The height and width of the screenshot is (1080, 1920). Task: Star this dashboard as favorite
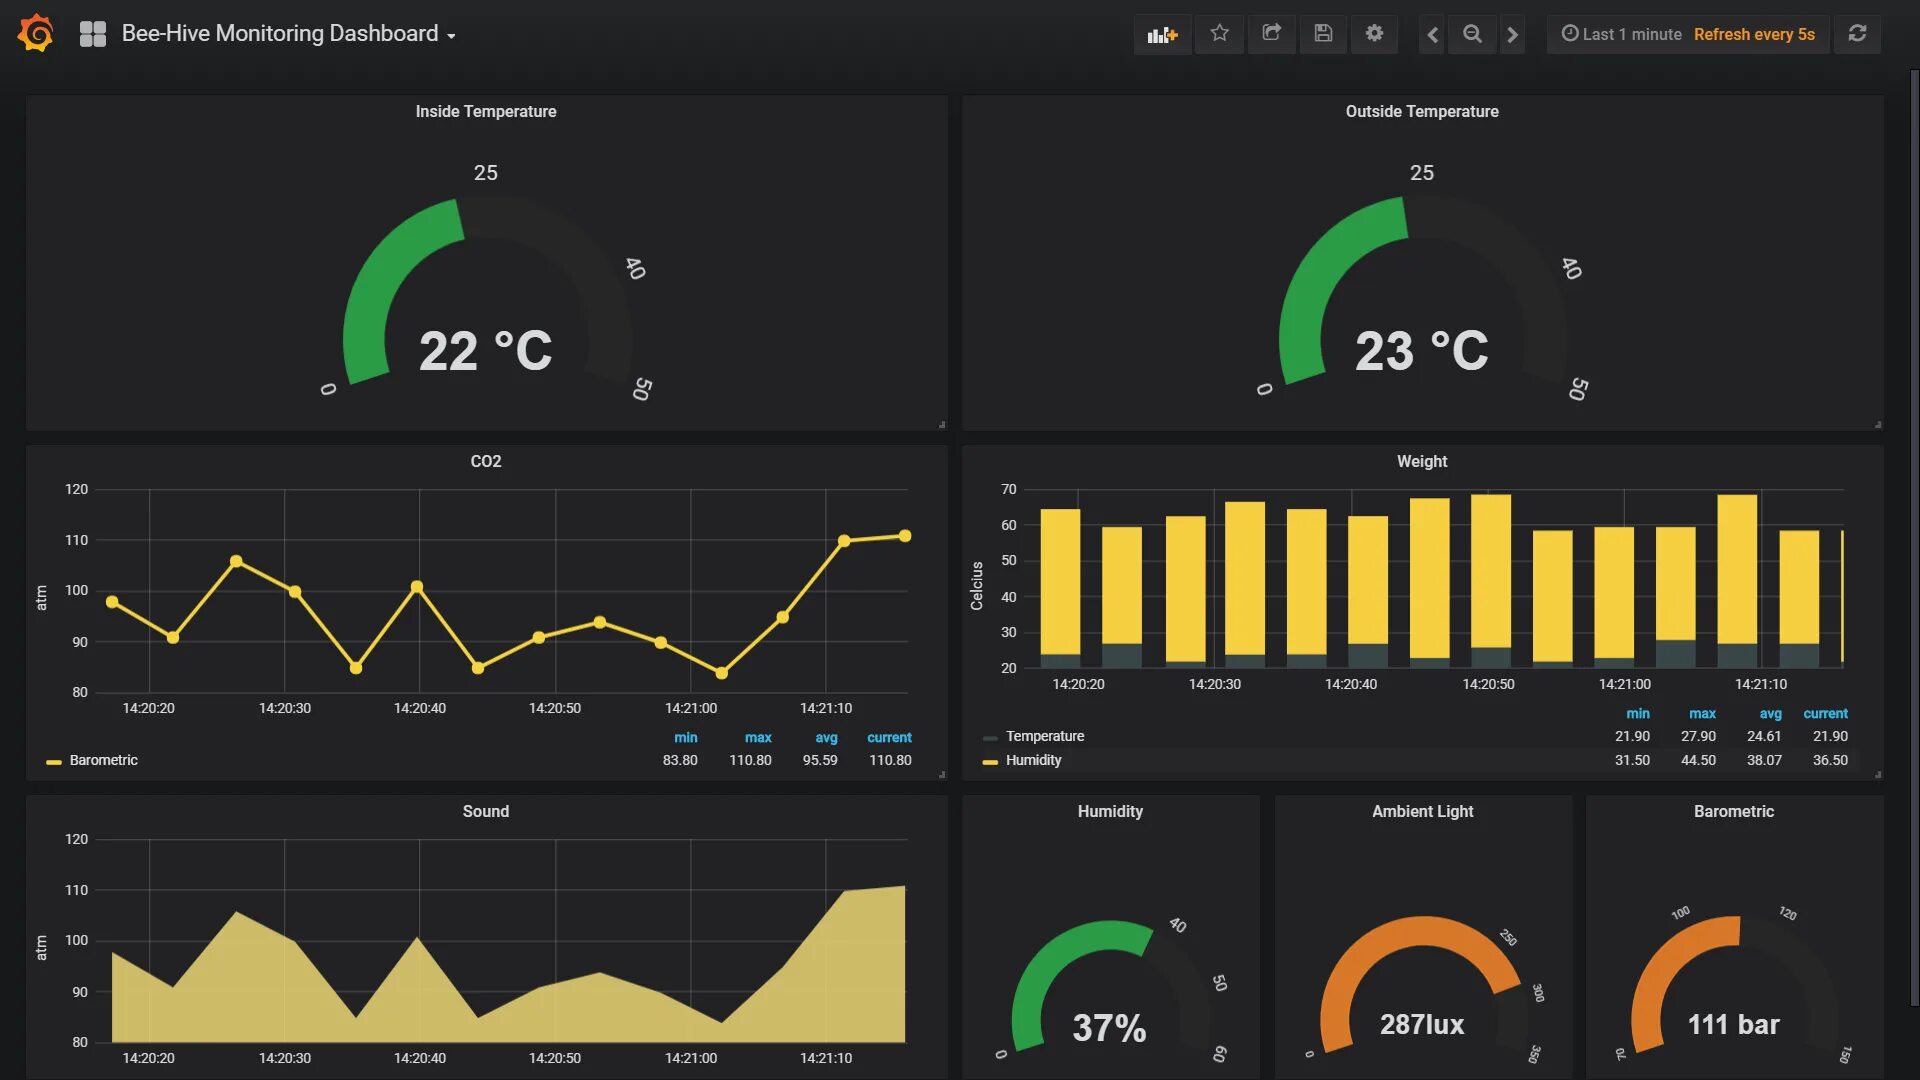point(1219,34)
